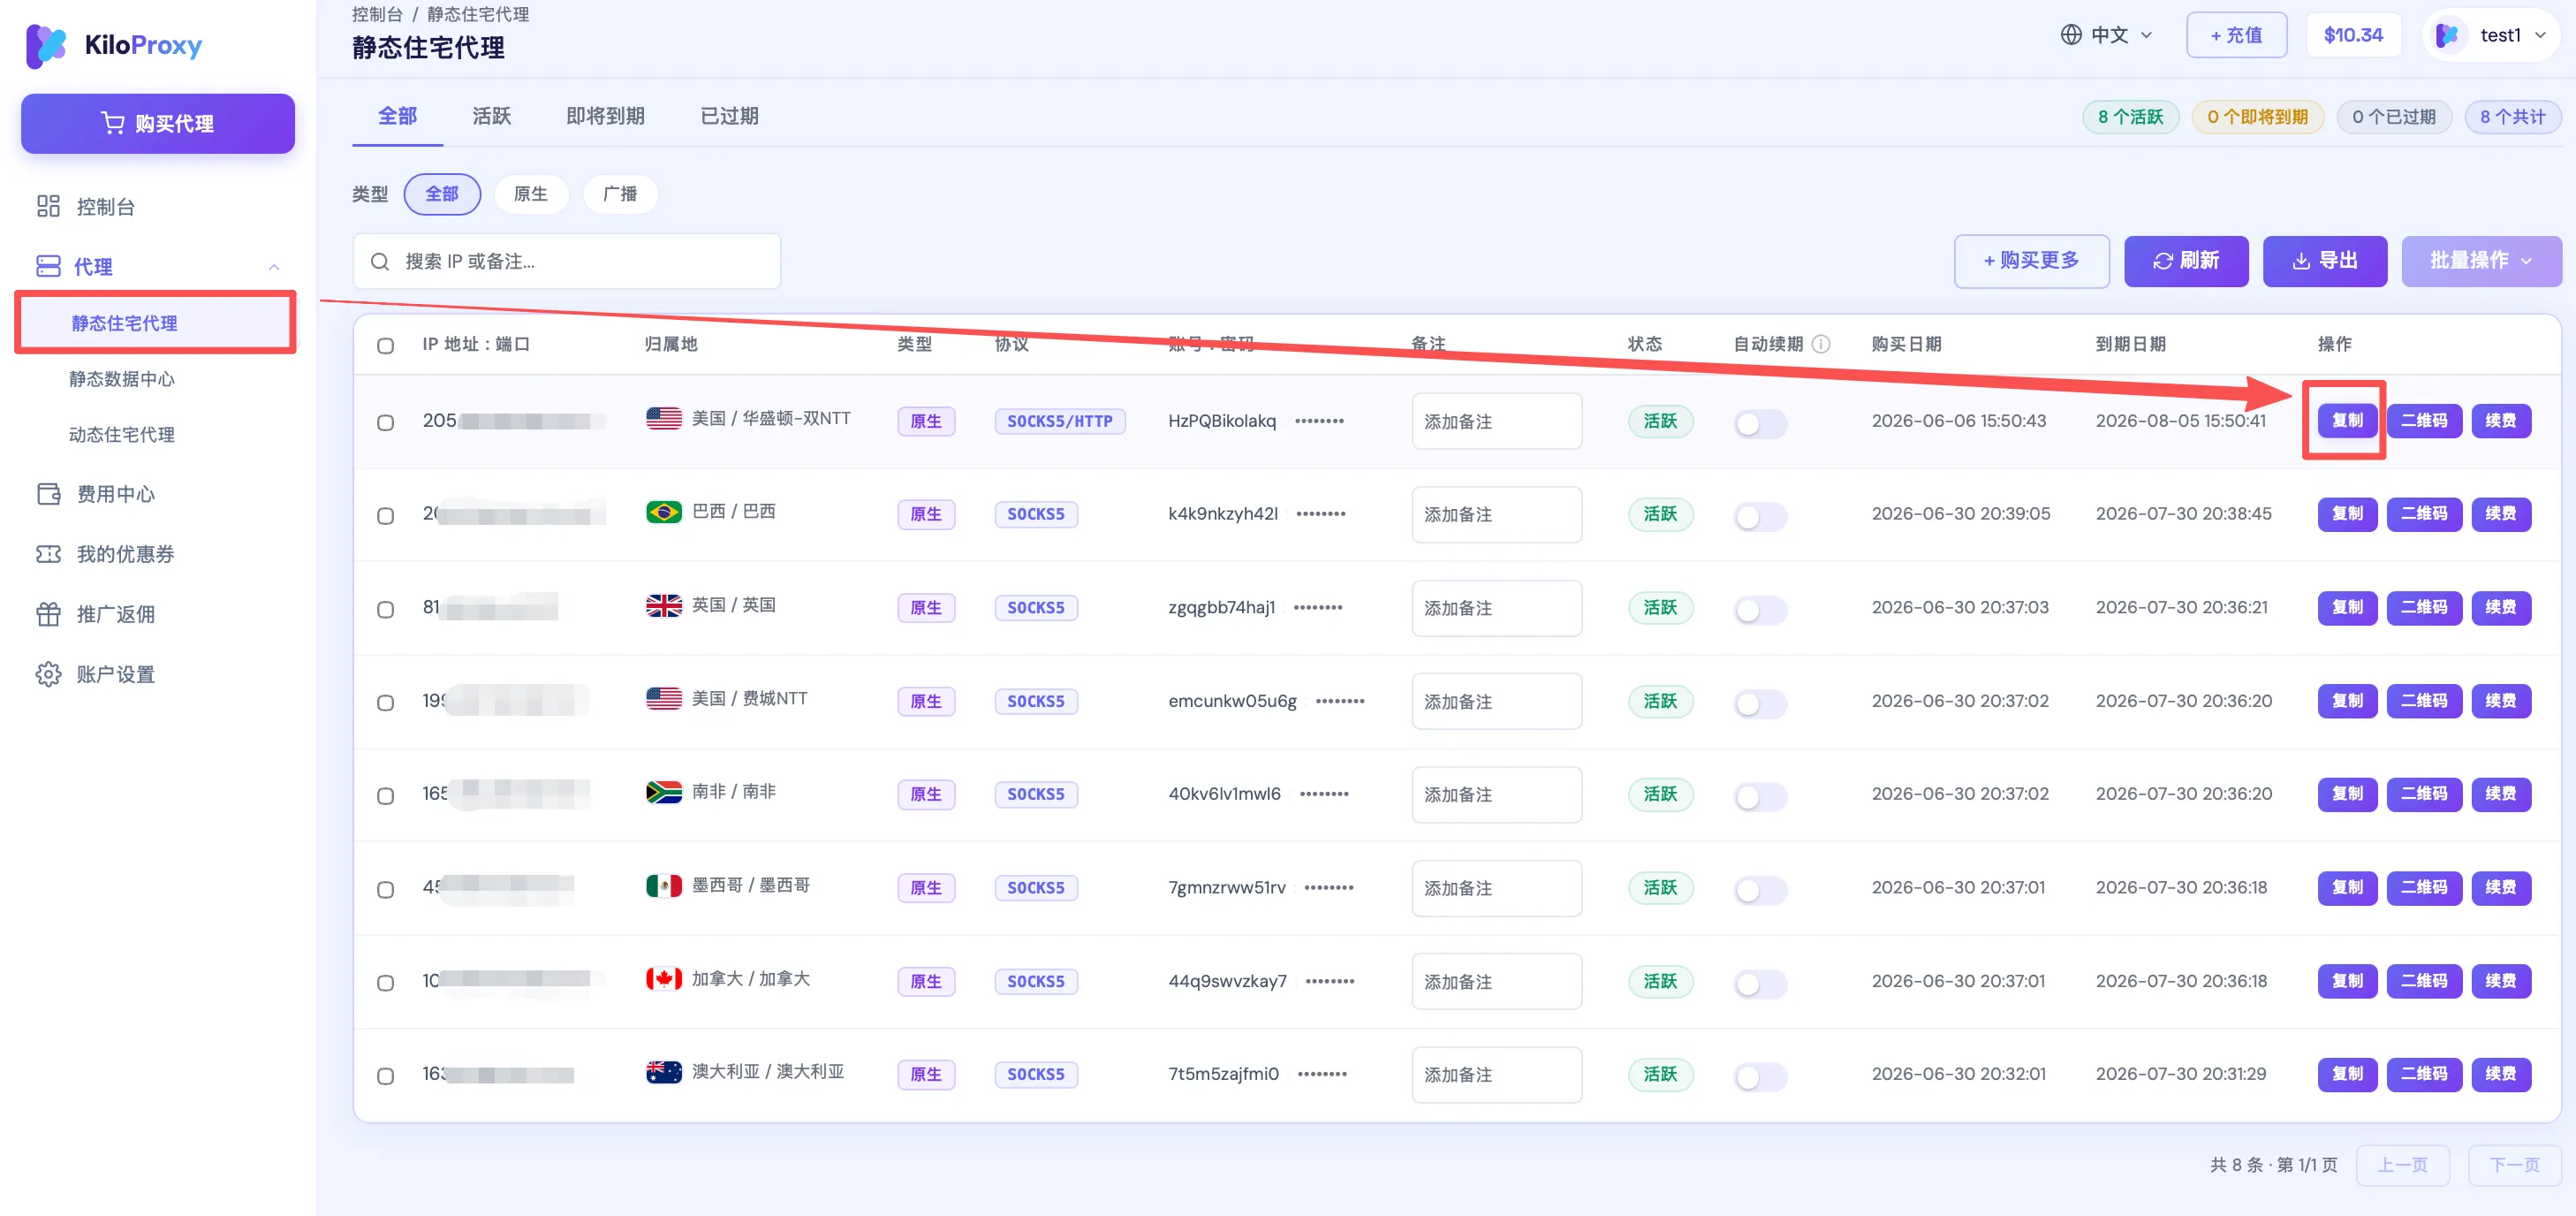Viewport: 2576px width, 1216px height.
Task: Click the 控制台 breadcrumb link
Action: 377,14
